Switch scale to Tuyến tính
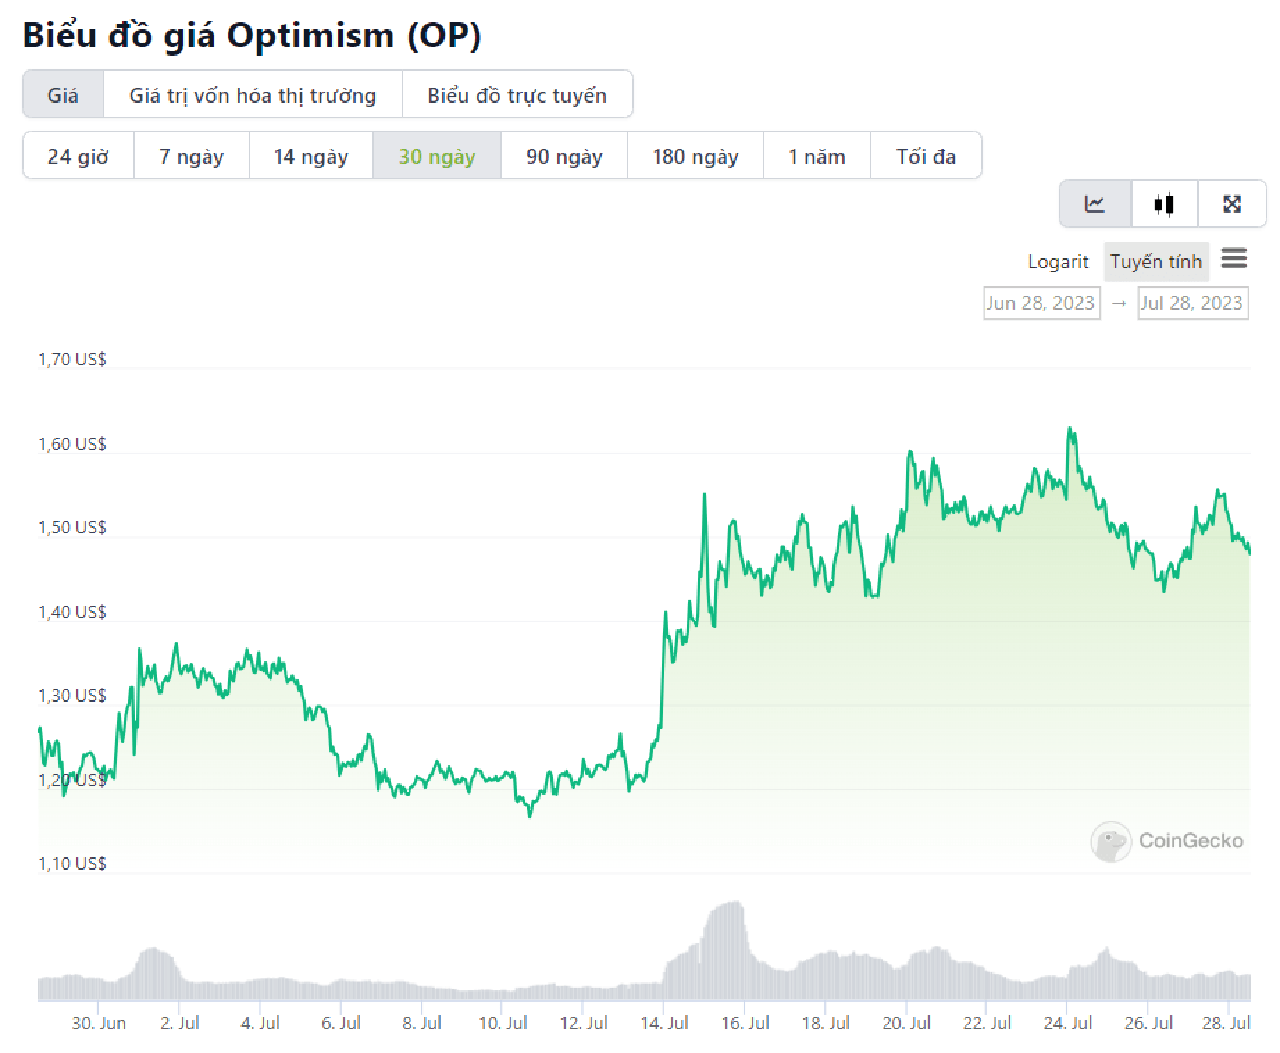 pyautogui.click(x=1156, y=261)
